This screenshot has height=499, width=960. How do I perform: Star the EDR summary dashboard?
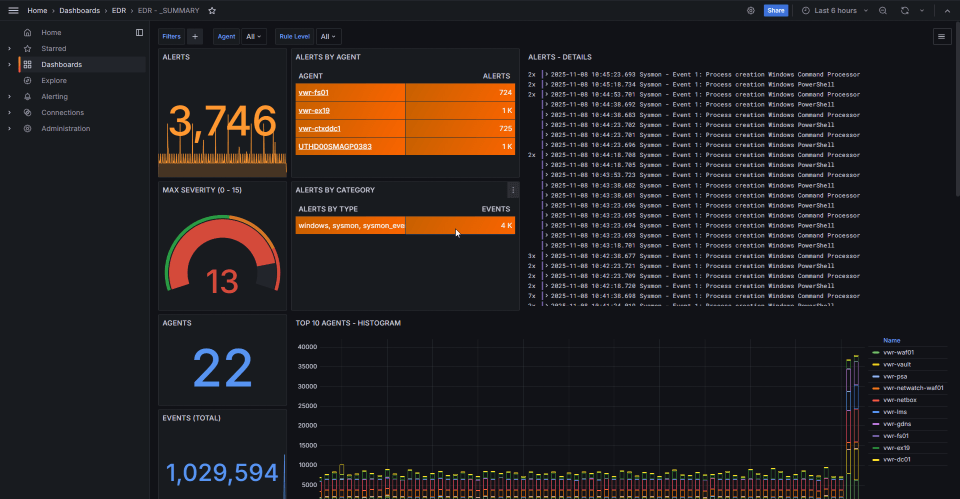211,10
